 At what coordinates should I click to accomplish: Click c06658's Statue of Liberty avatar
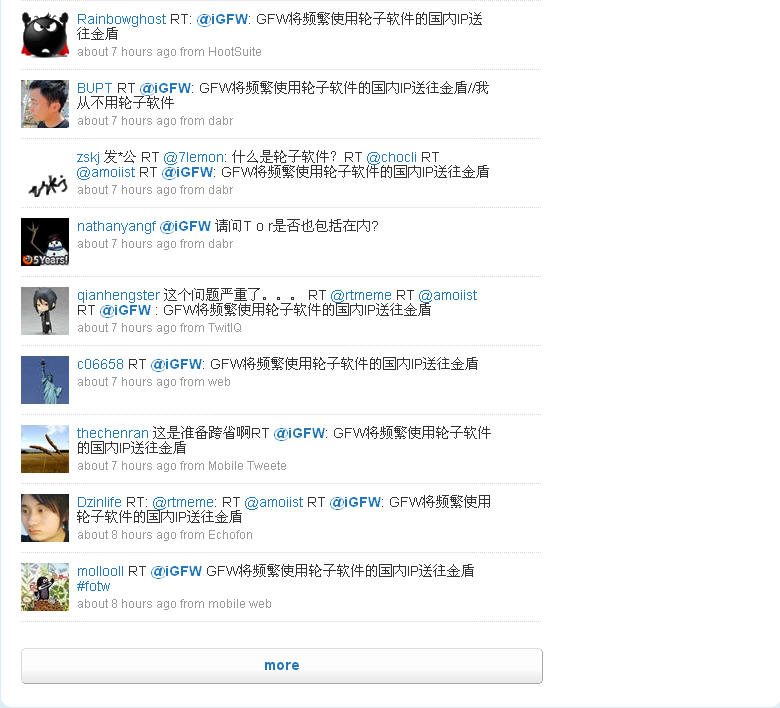[45, 380]
